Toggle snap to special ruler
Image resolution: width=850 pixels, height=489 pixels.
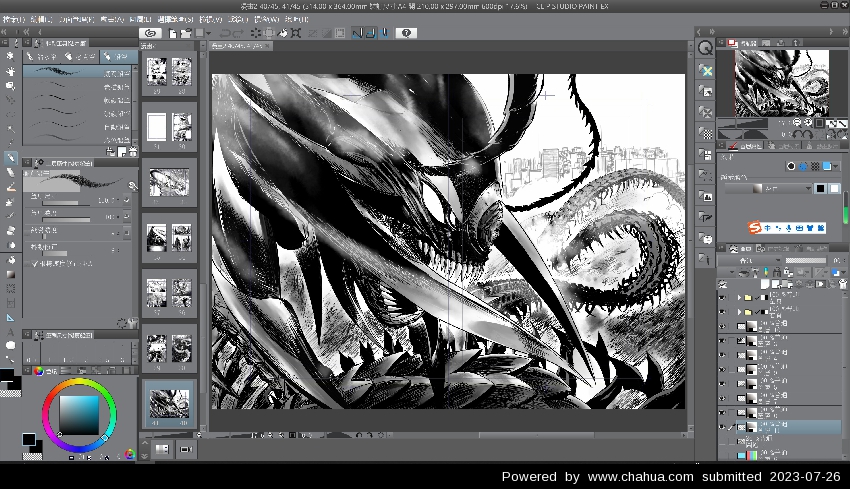(x=371, y=33)
